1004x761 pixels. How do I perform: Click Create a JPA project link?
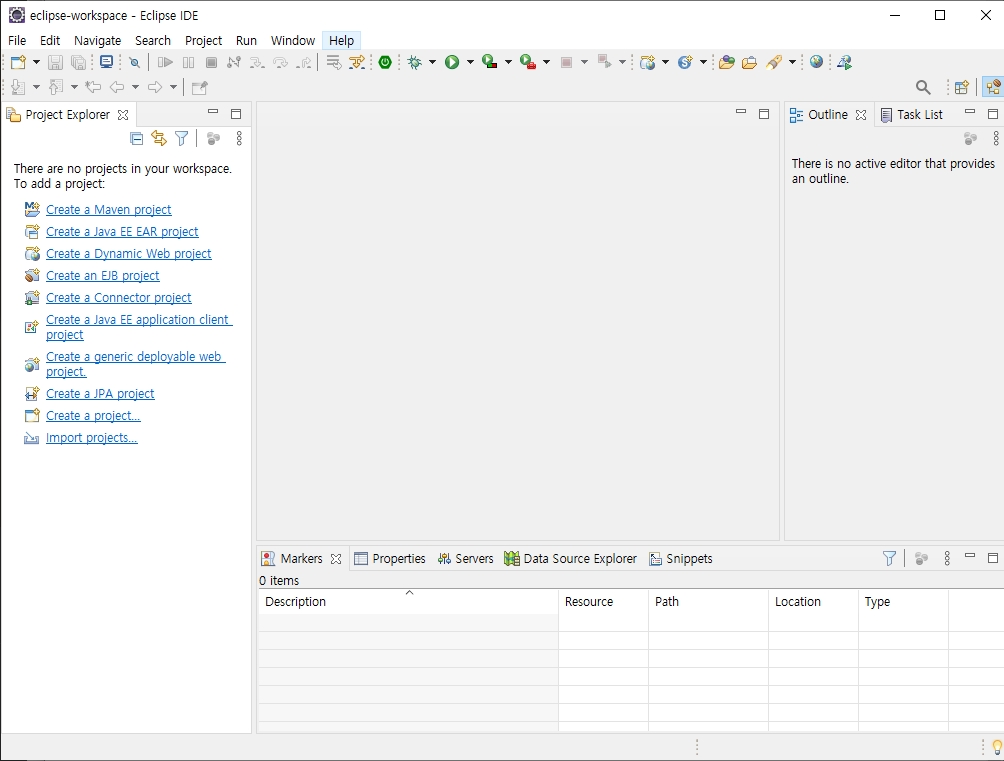(100, 393)
